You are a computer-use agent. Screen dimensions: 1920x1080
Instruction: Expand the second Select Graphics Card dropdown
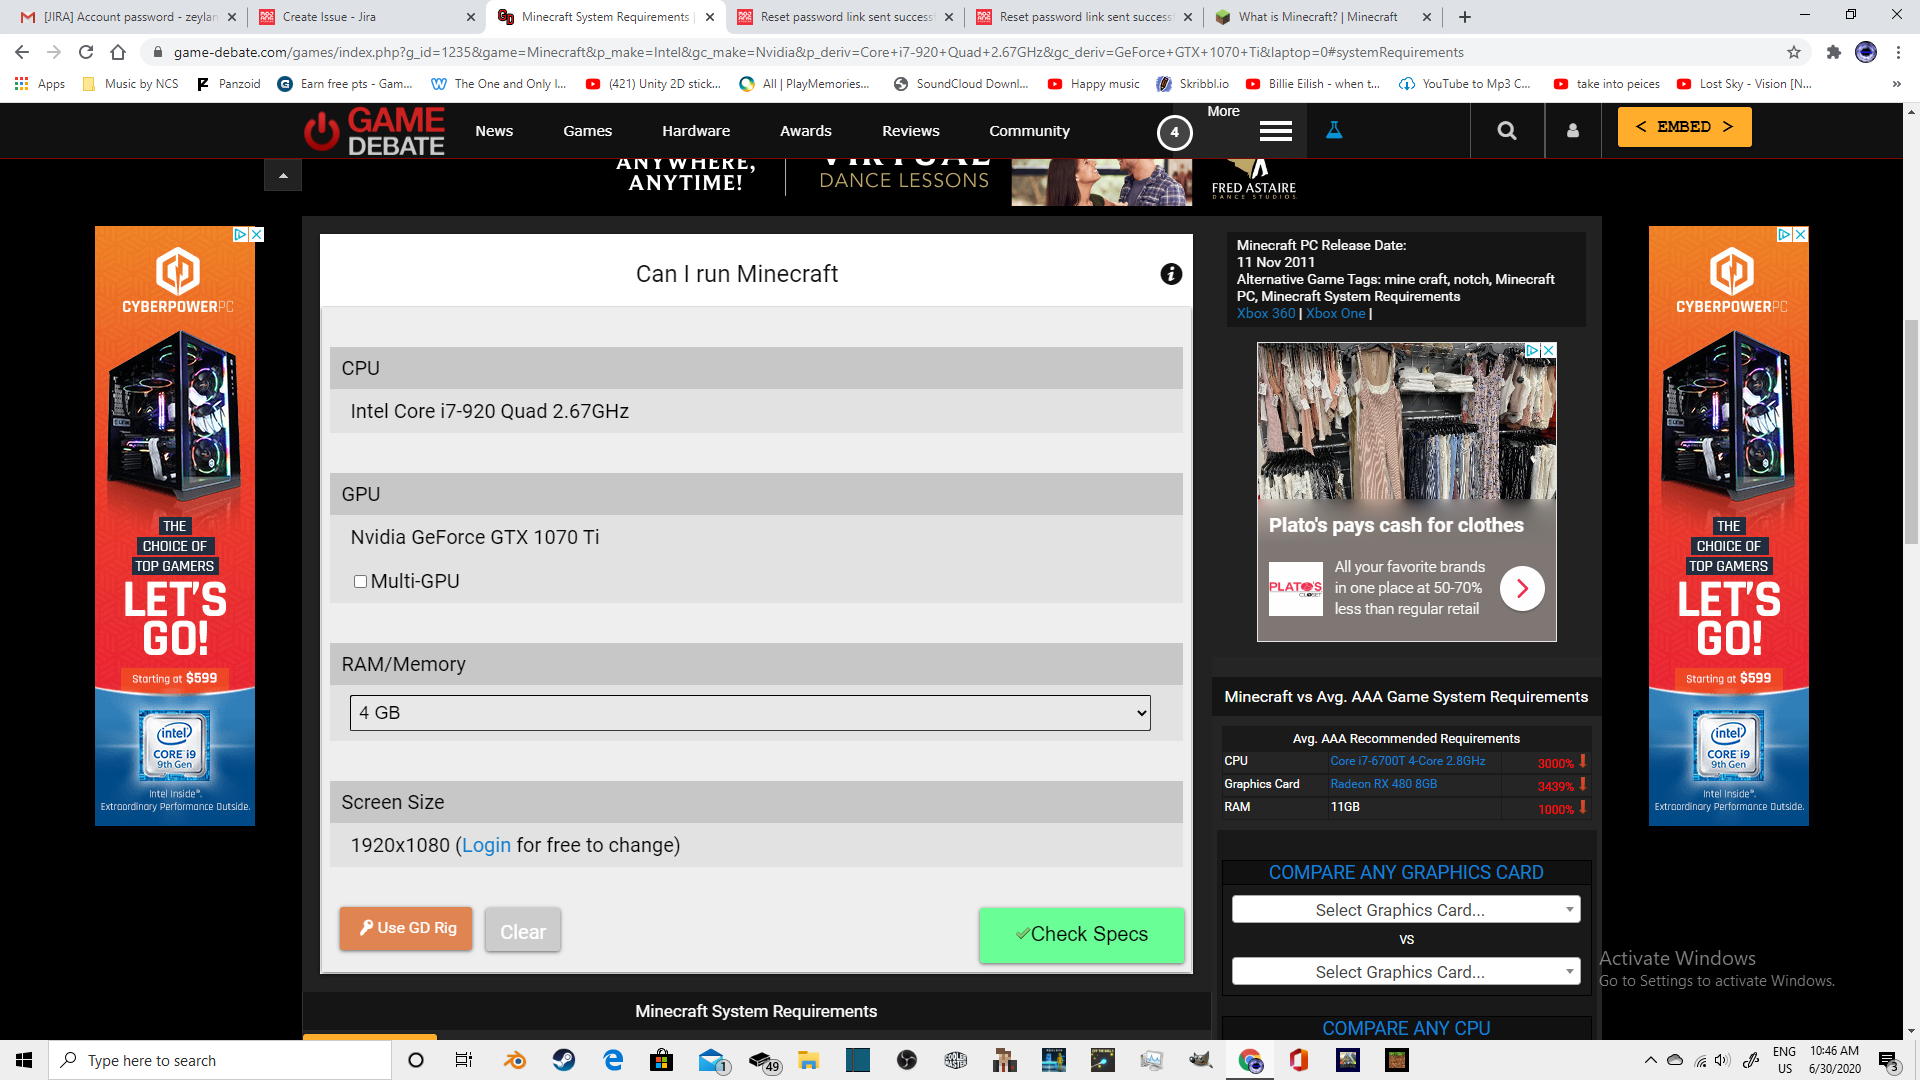click(1405, 972)
